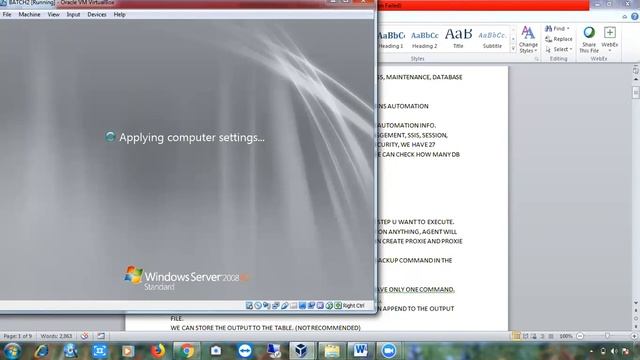Open the Machine menu in VirtualBox
The image size is (640, 360).
coord(29,14)
